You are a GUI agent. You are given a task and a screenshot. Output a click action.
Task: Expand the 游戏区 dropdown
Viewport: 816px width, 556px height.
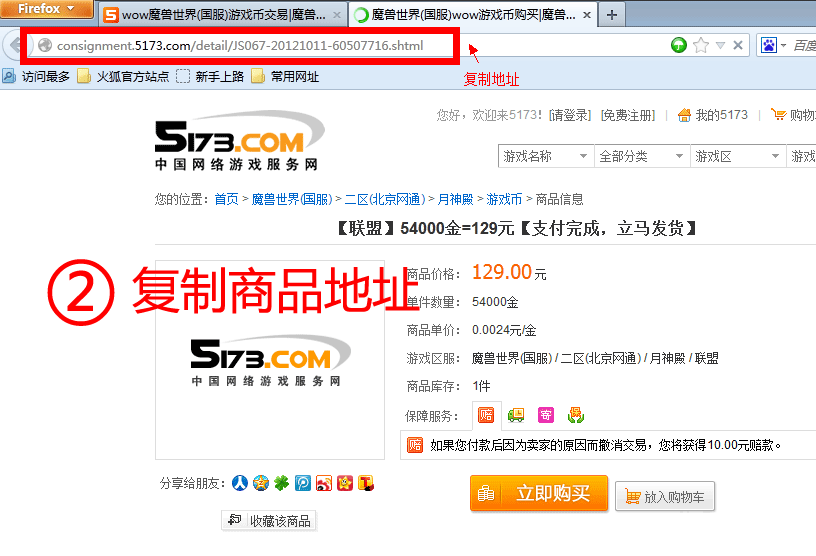pos(738,156)
